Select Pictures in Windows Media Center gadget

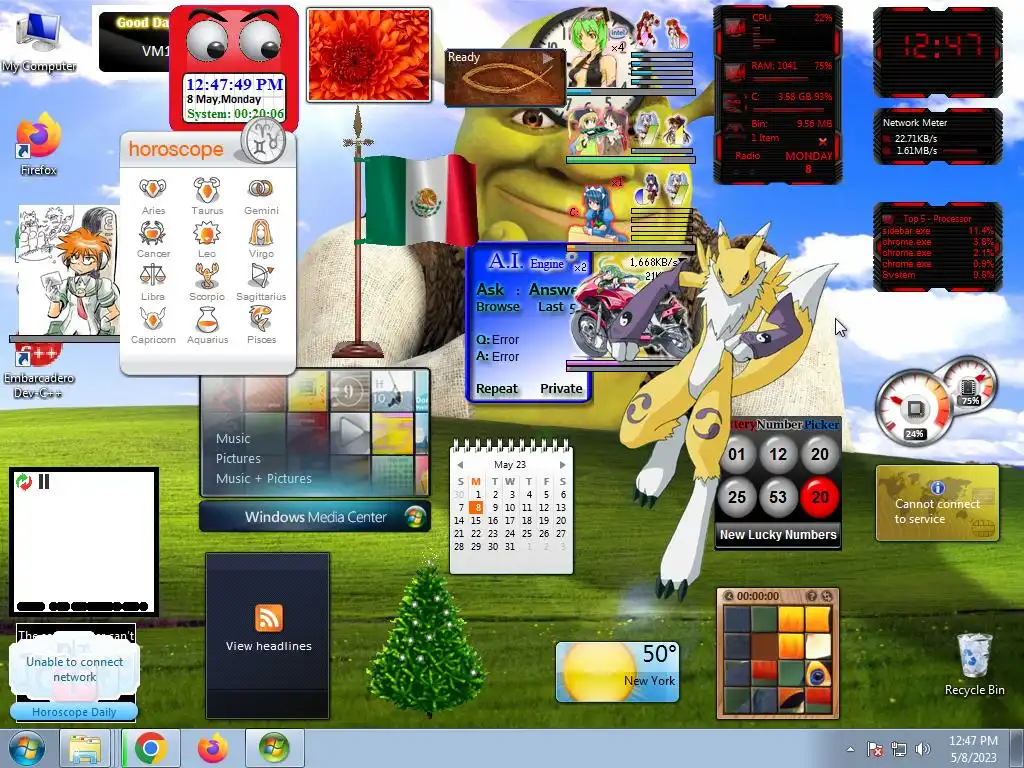point(238,458)
